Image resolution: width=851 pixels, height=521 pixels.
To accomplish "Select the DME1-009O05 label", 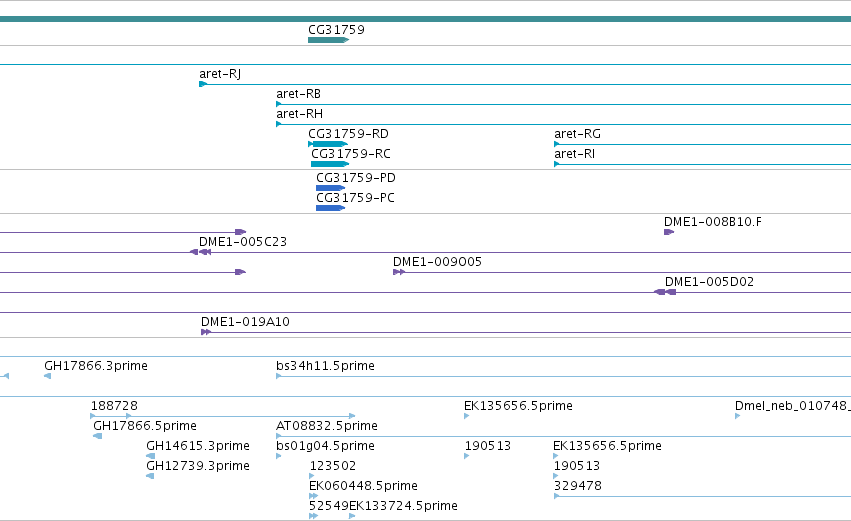I will pos(437,262).
